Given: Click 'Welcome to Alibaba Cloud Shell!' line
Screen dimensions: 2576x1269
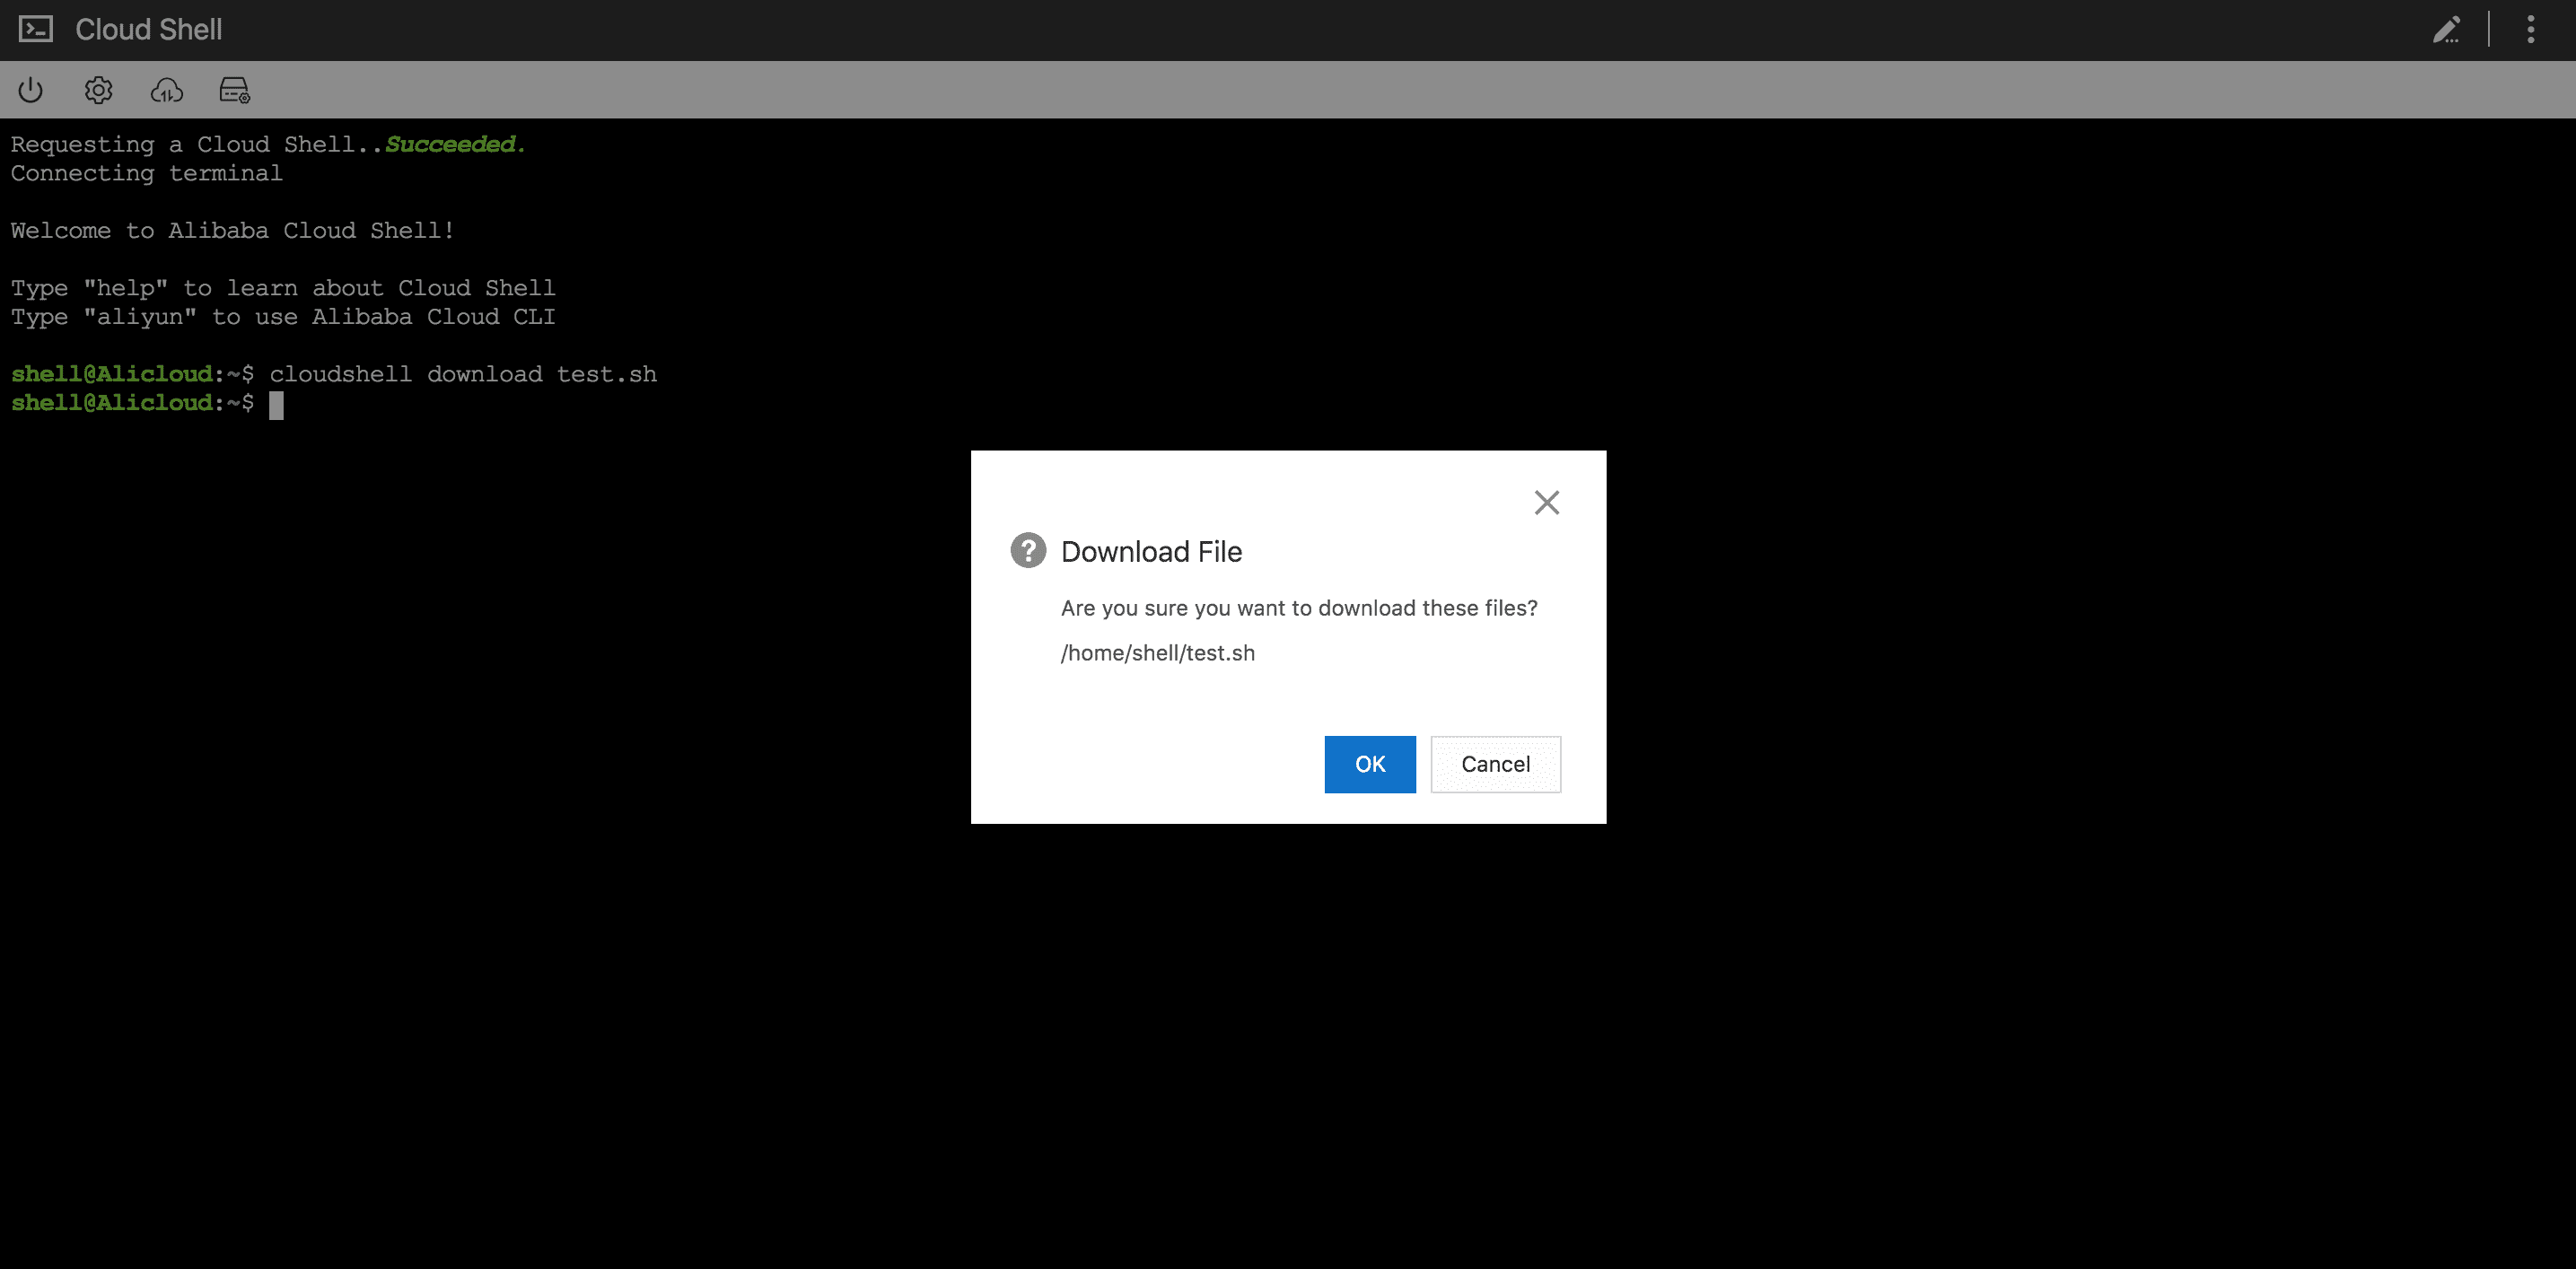Looking at the screenshot, I should [x=233, y=231].
